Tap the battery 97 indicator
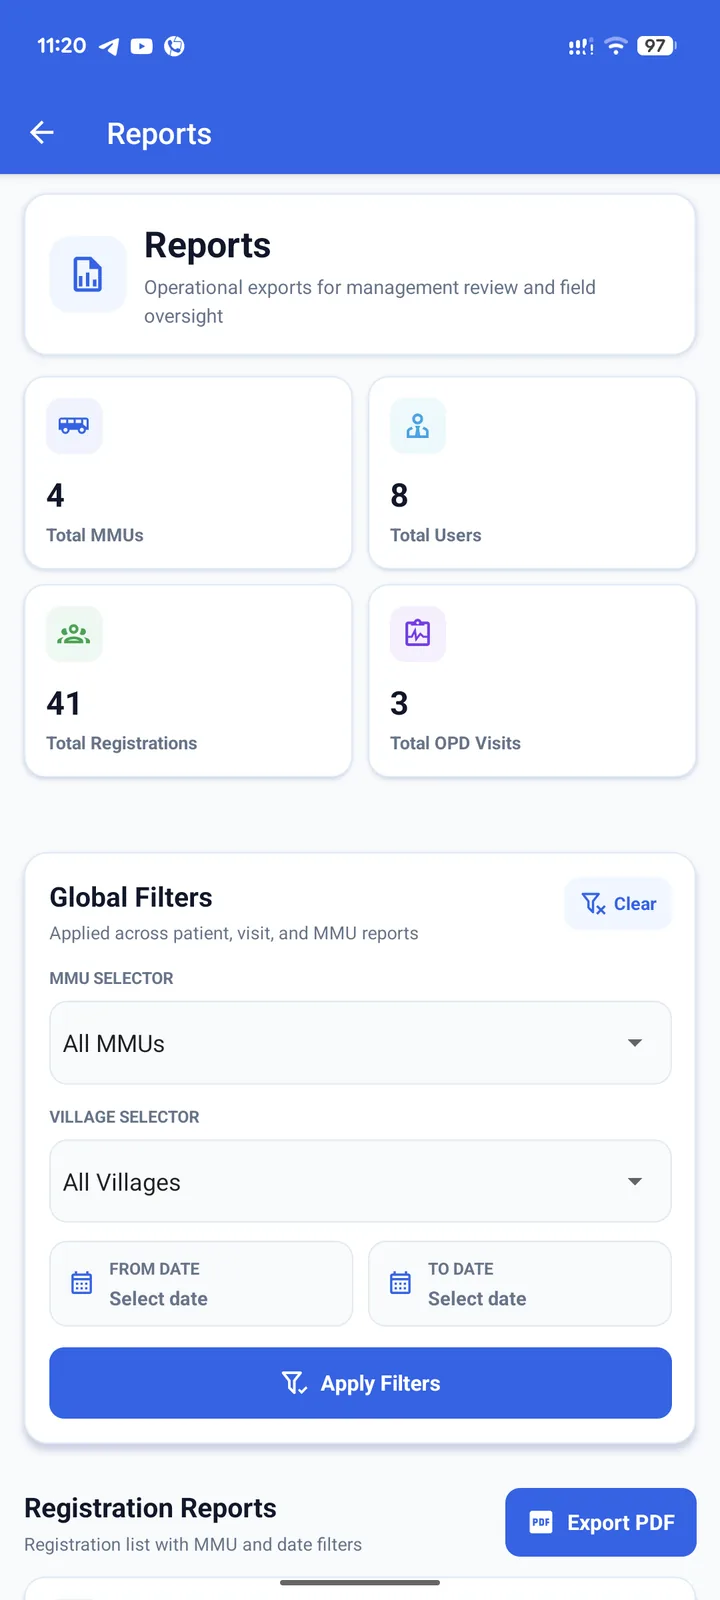Viewport: 720px width, 1600px height. 656,46
